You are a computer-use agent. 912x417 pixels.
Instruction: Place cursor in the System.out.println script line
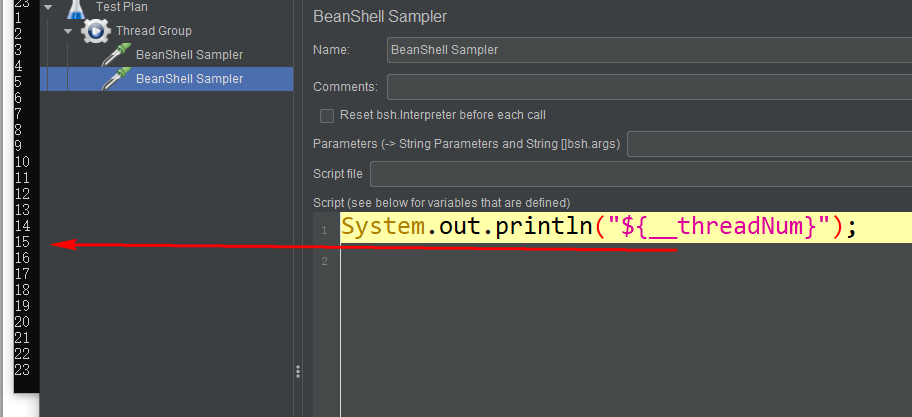click(x=599, y=227)
